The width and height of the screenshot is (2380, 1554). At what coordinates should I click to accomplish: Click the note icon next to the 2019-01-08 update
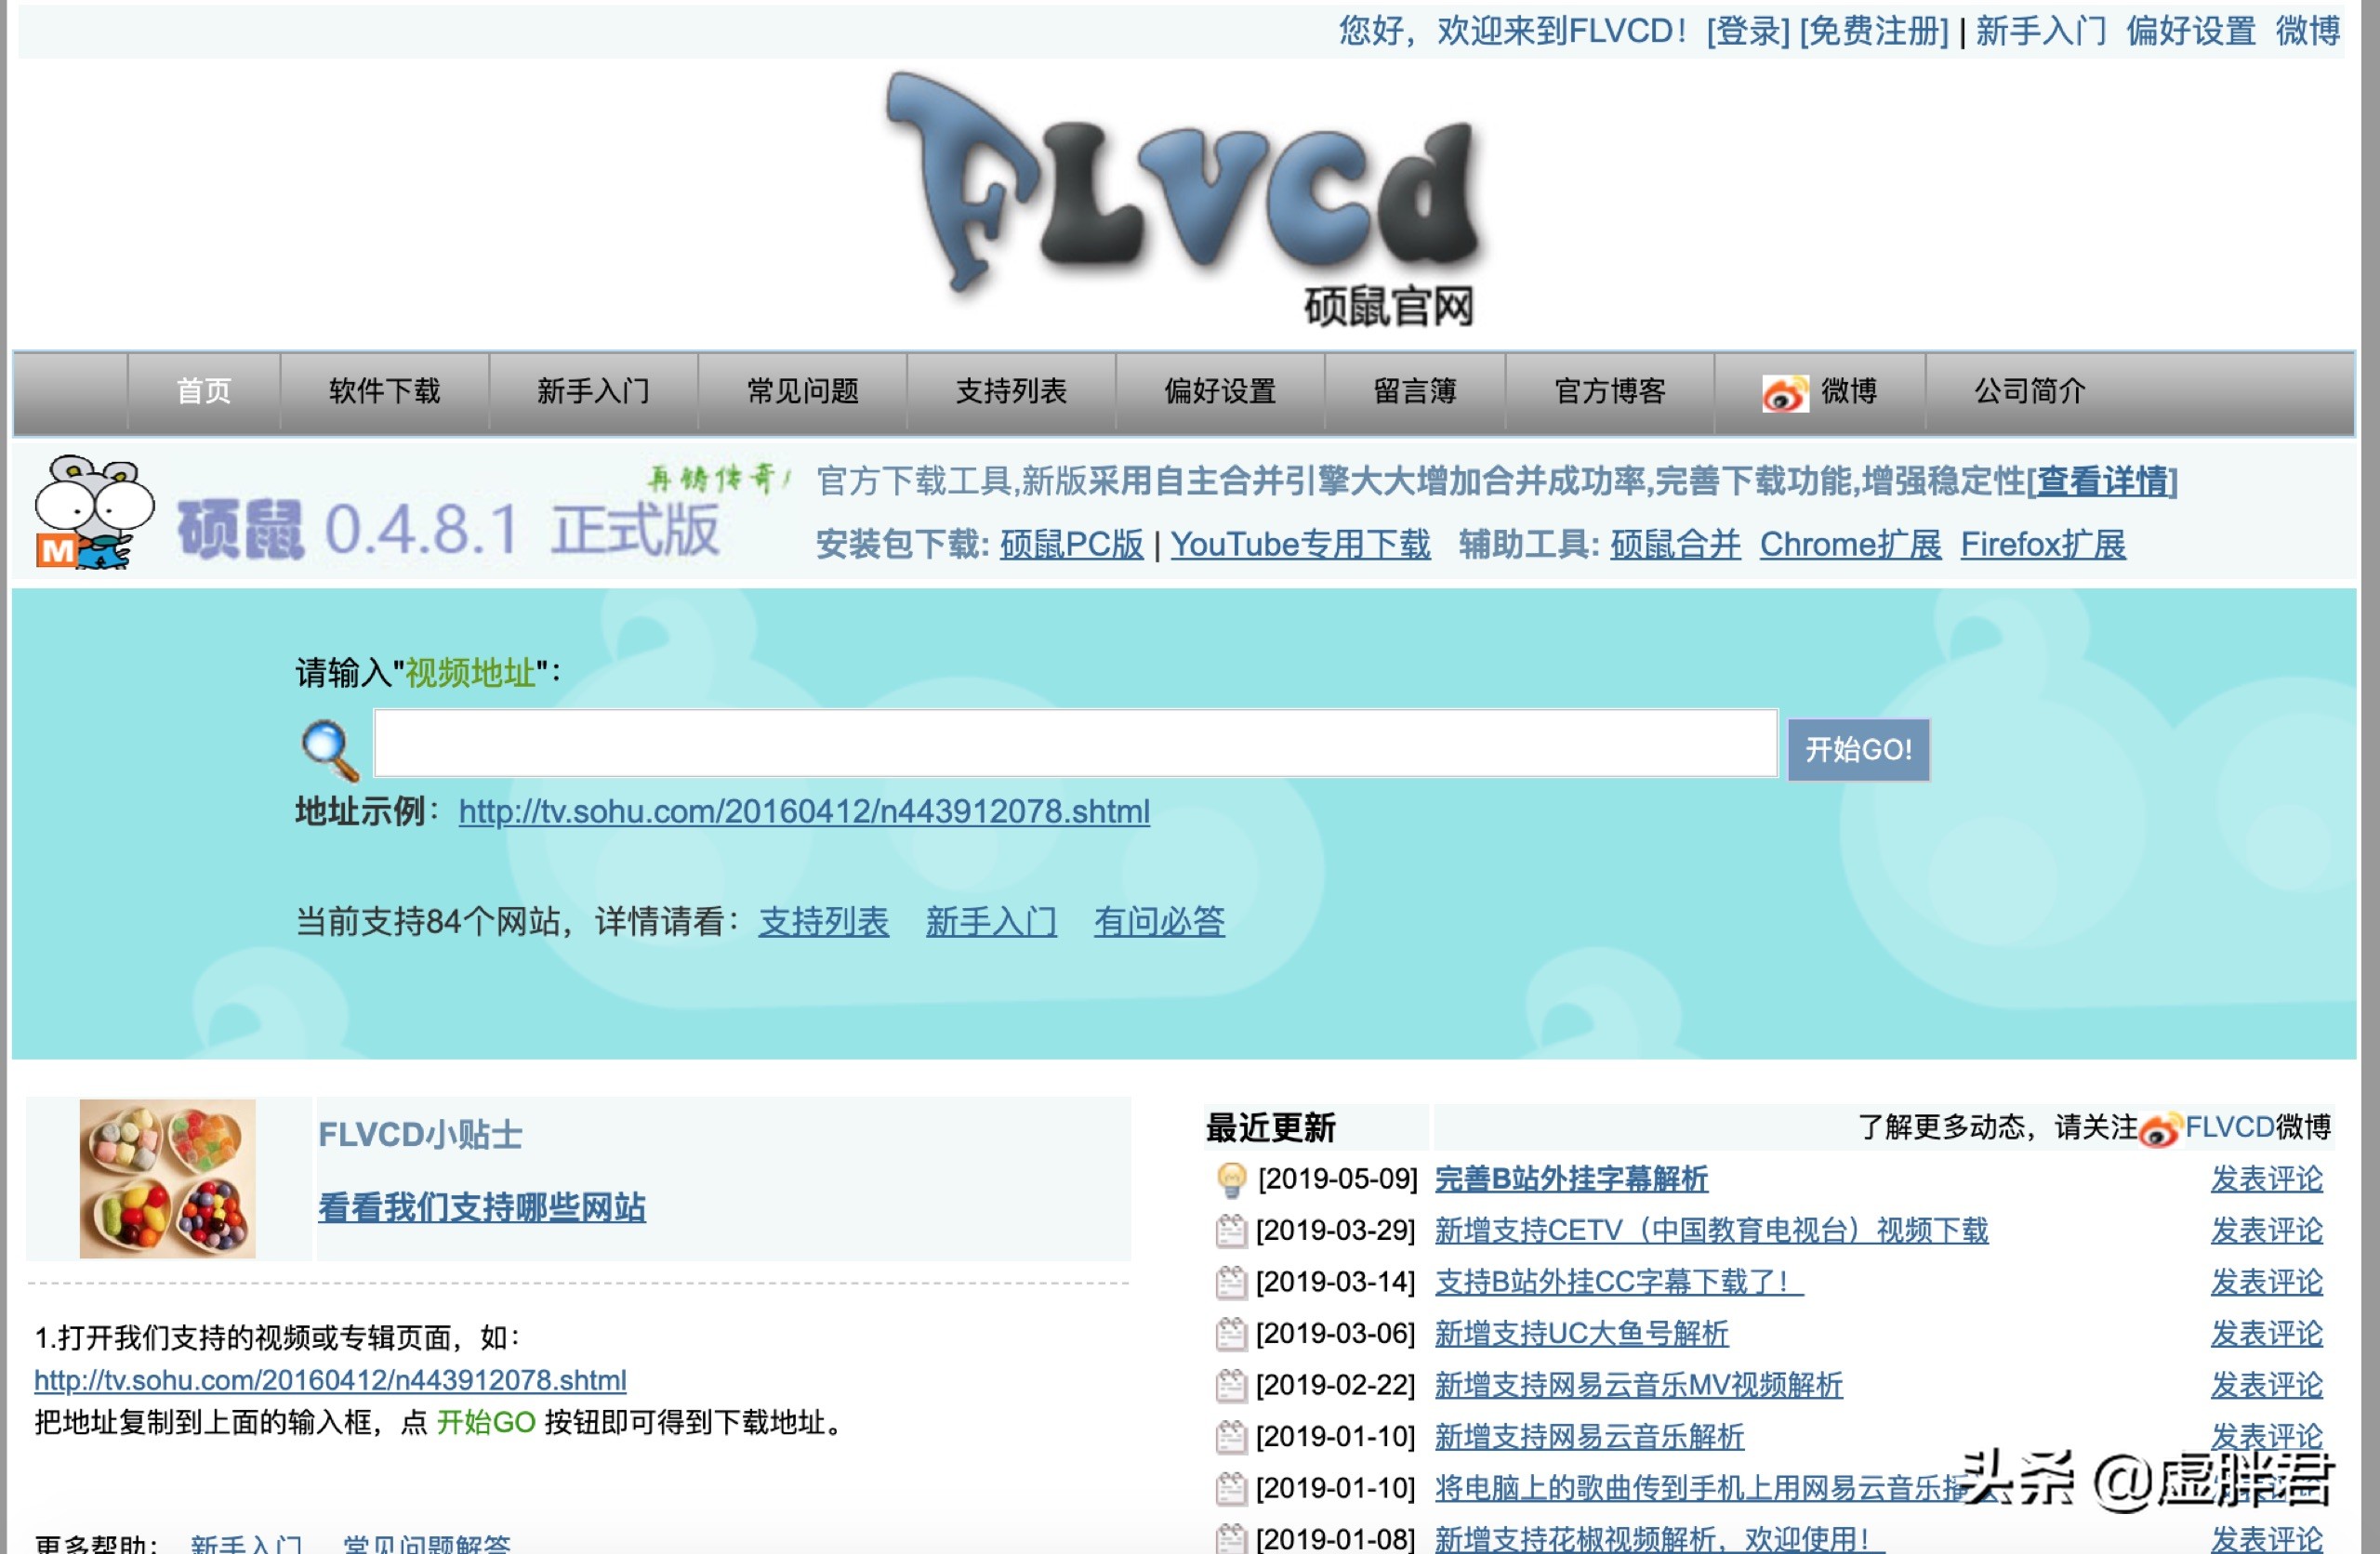1230,1537
